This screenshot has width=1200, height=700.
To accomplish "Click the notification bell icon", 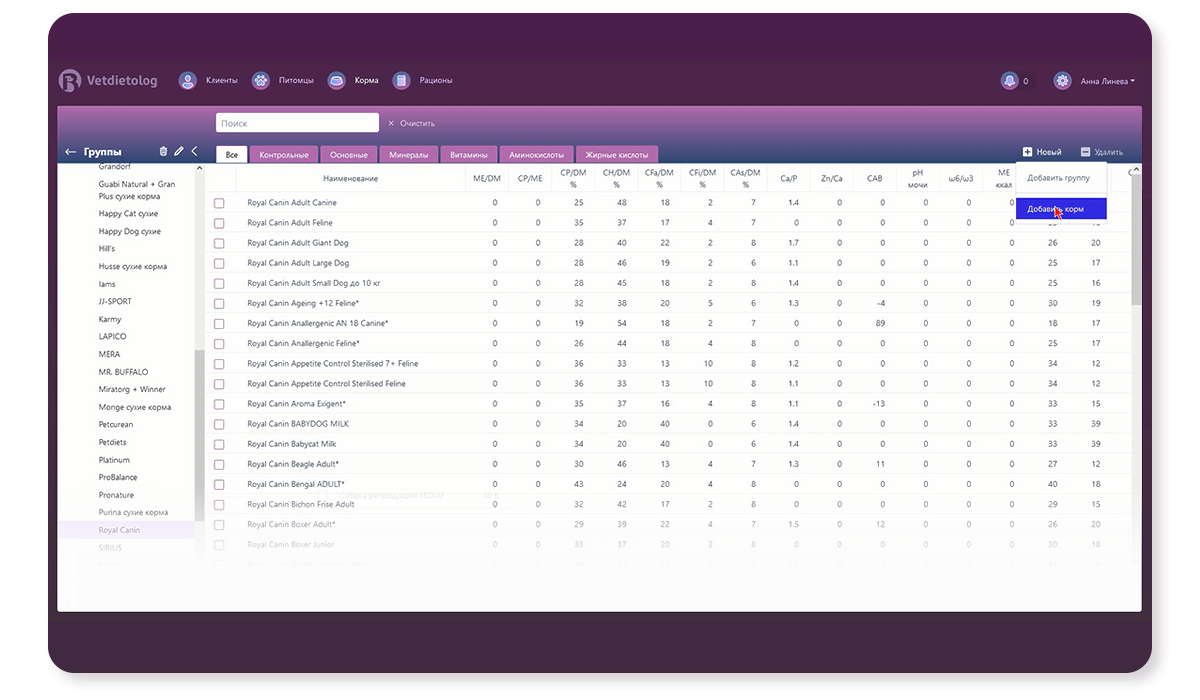I will coord(1009,81).
